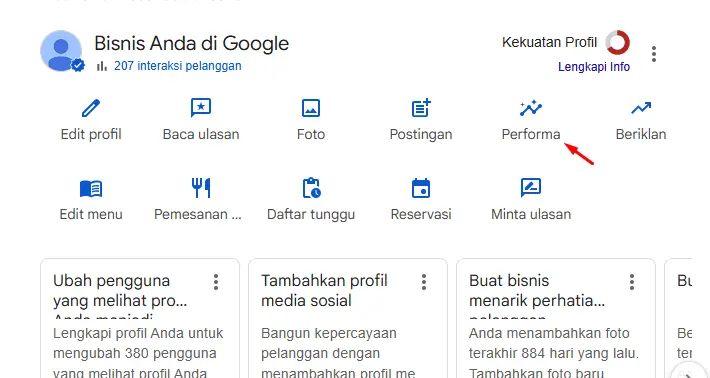Screen dimensions: 710x378
Task: Click text 'Bangun kepercayaan pelanggan dengan'
Action: (329, 344)
